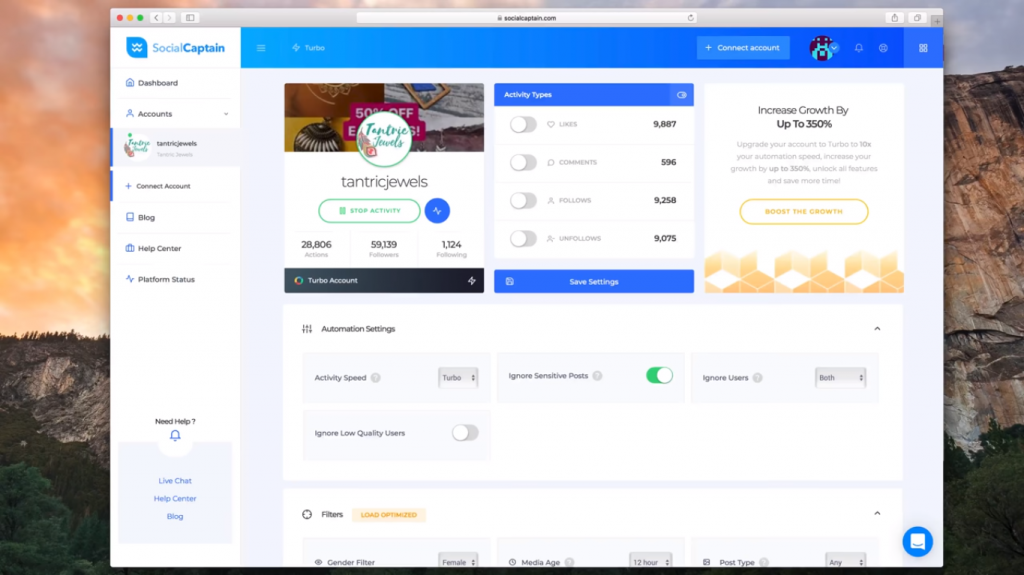Click the Filters target icon
This screenshot has height=575, width=1024.
(x=307, y=514)
